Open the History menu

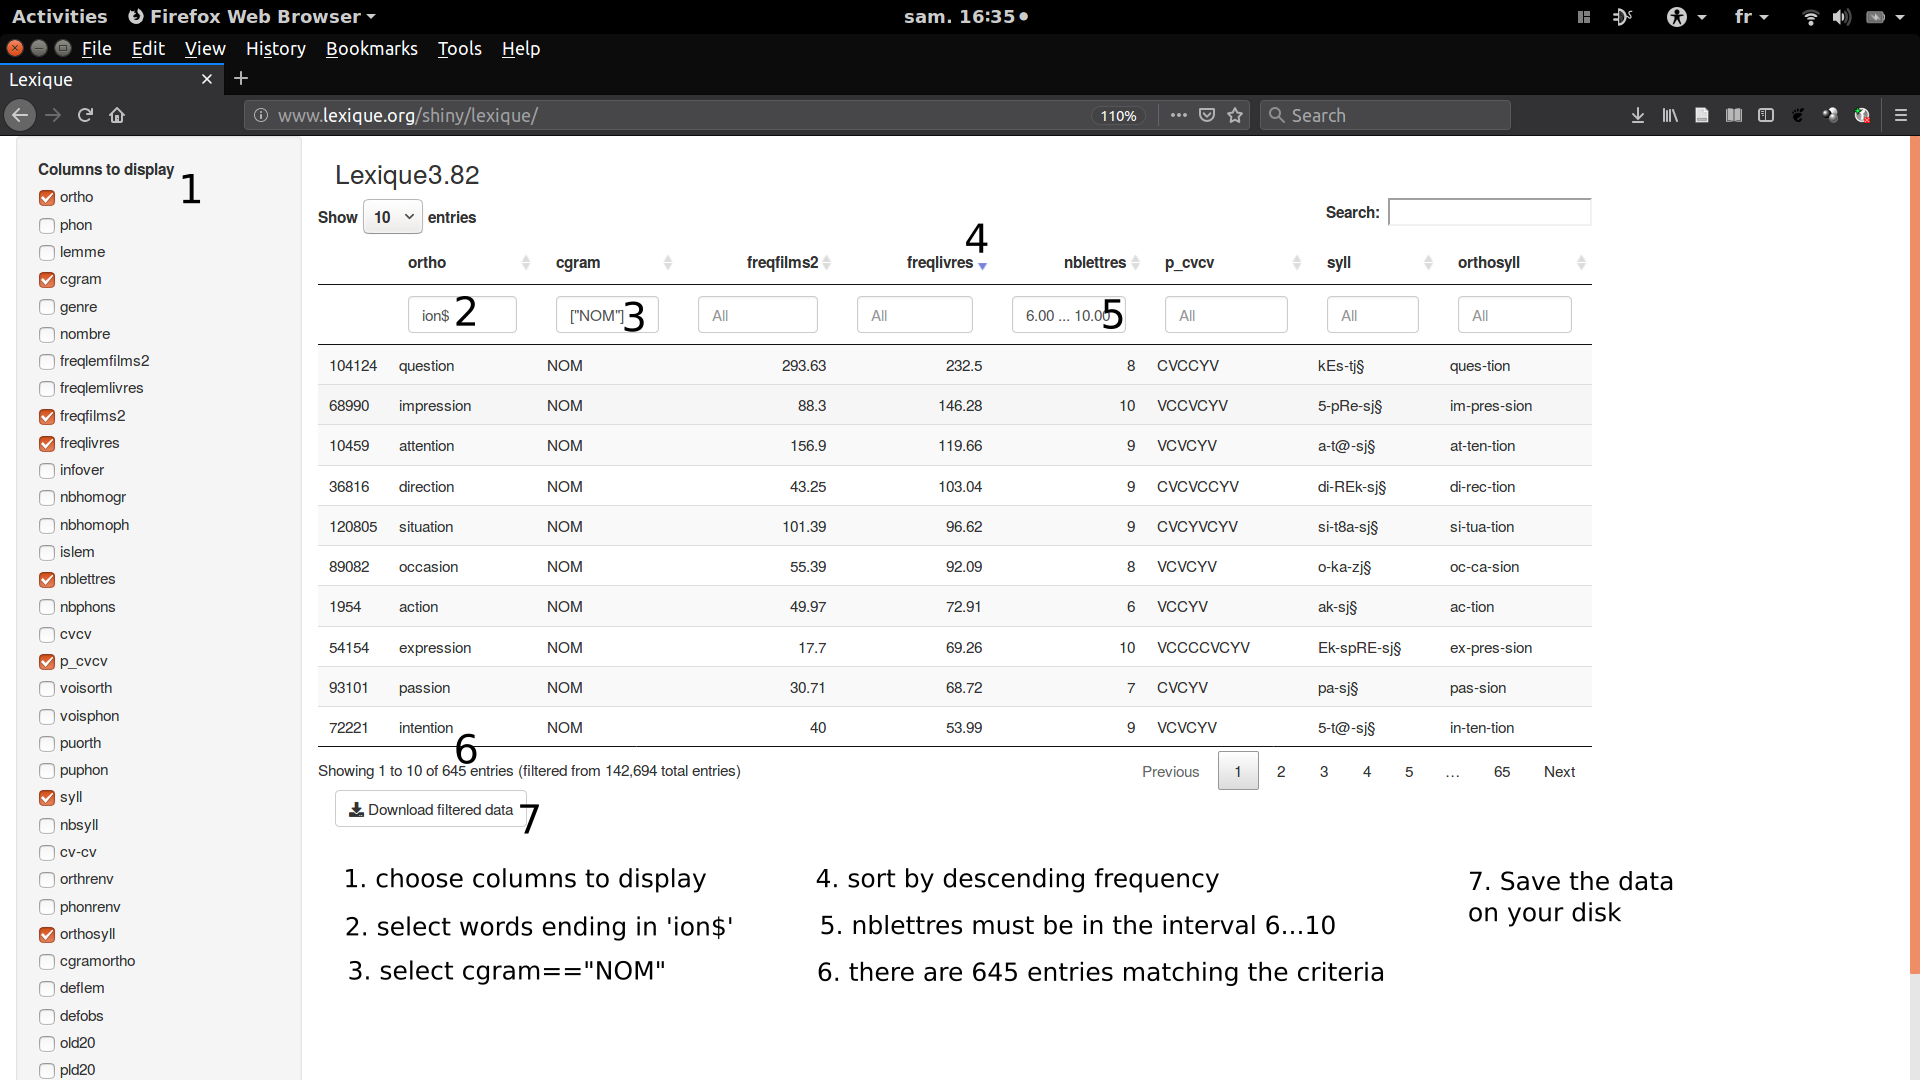point(275,48)
